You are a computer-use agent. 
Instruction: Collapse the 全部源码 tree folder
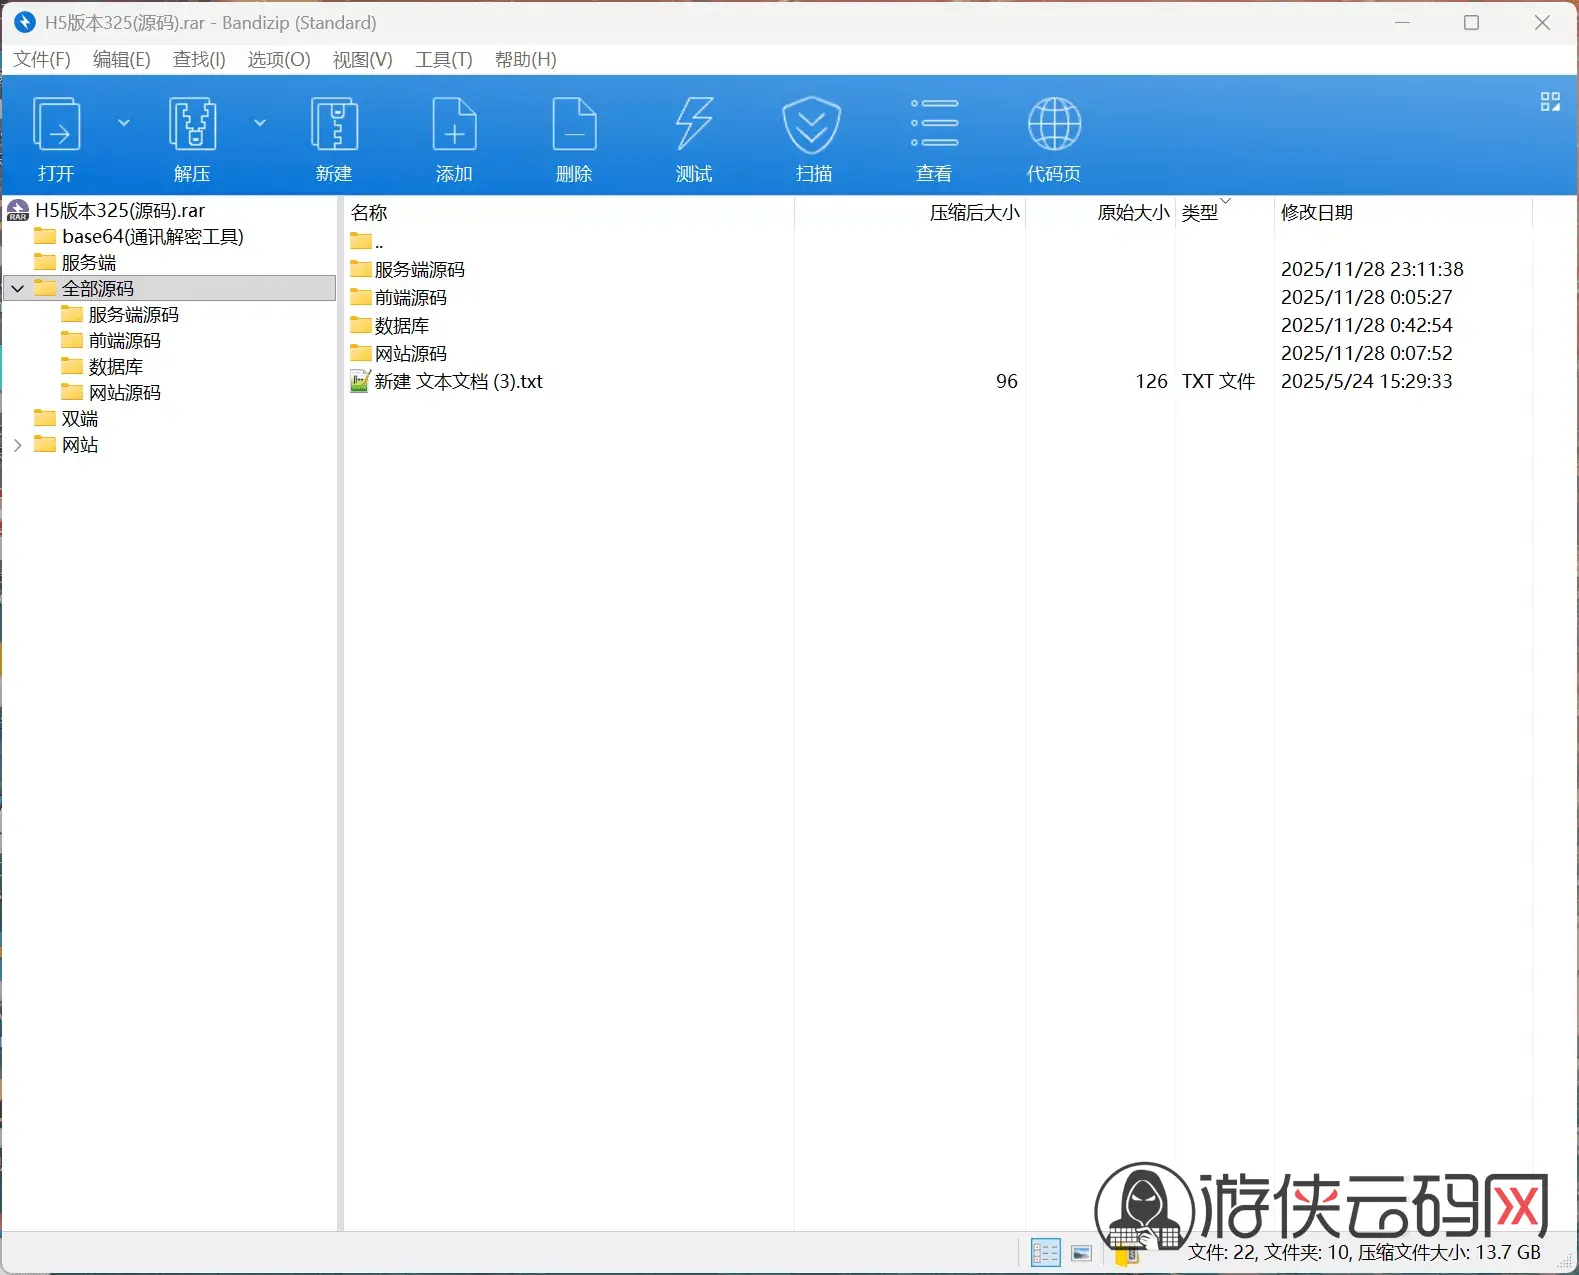(17, 289)
